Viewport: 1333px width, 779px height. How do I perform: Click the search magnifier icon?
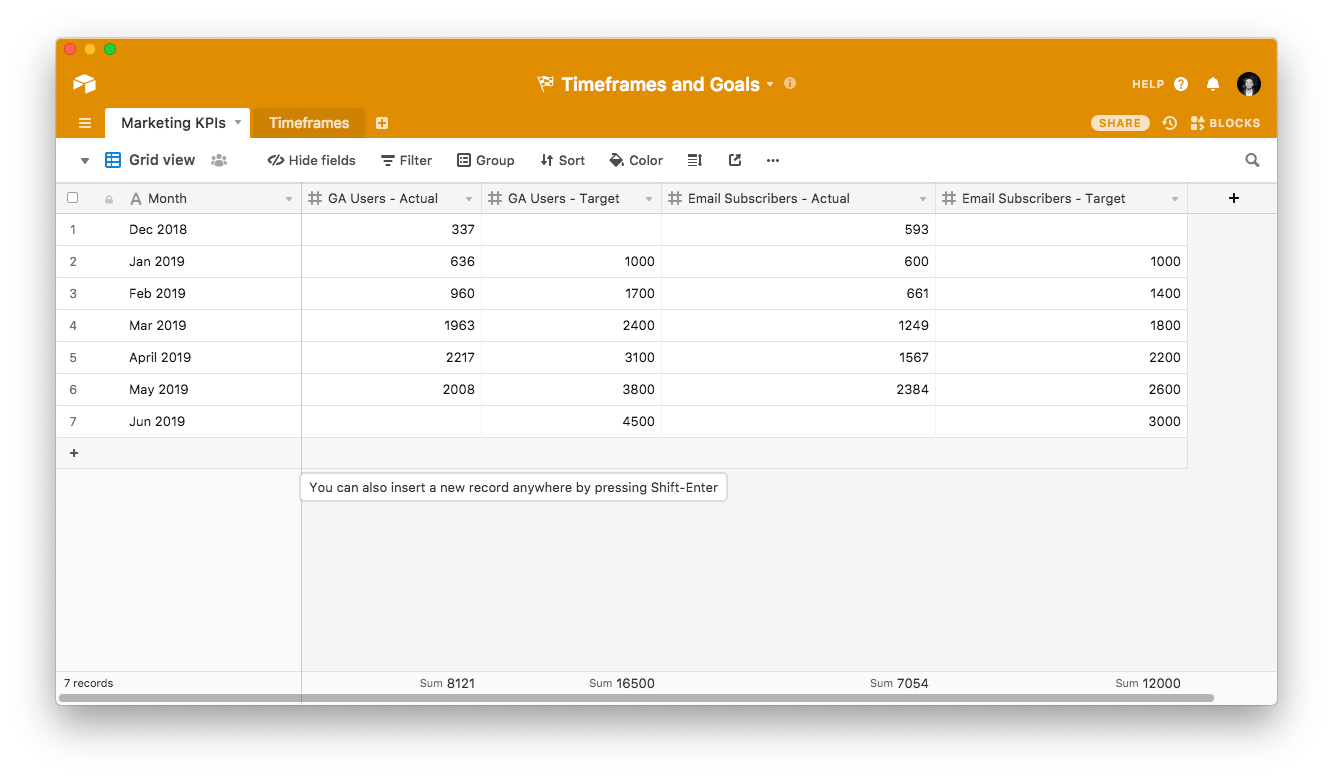pos(1252,160)
